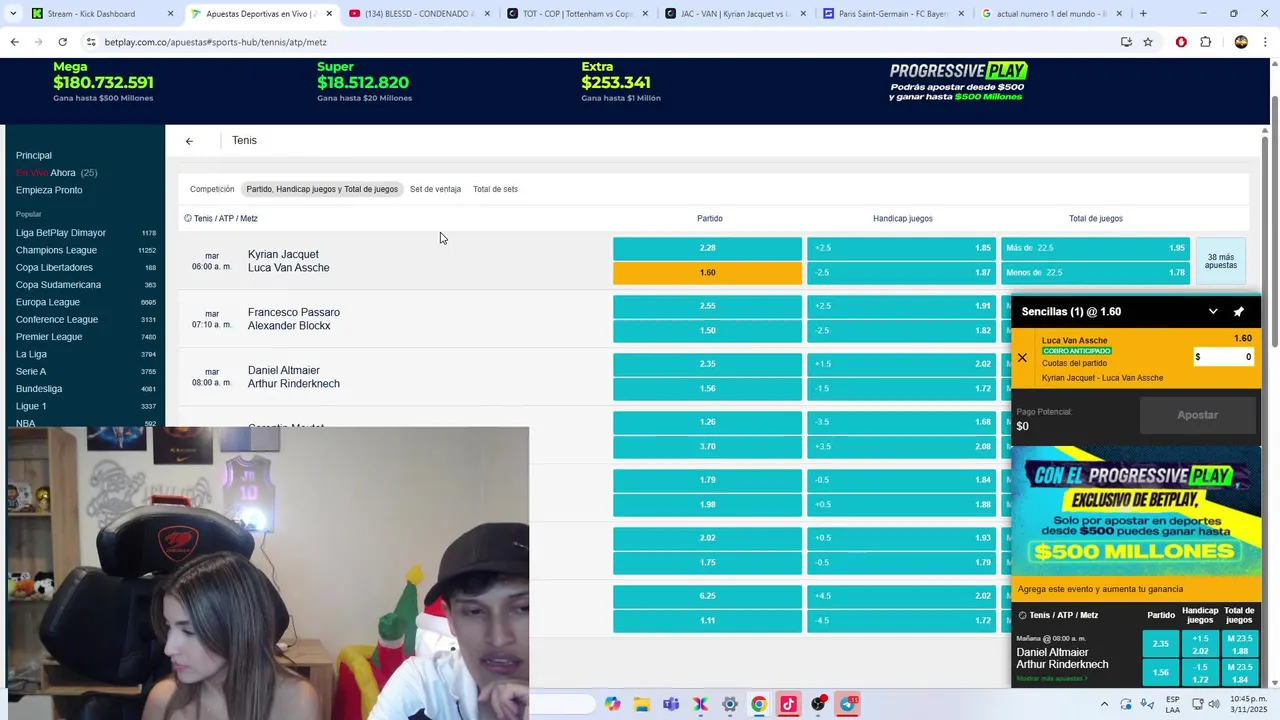Switch to BLESSD - CONDENADO YouTube tab
Screen dimensions: 1280x720
tap(420, 14)
